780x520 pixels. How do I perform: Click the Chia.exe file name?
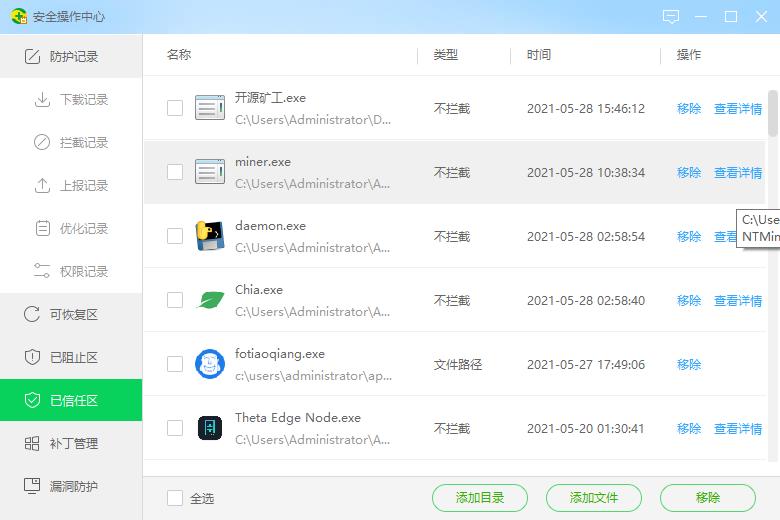[259, 290]
